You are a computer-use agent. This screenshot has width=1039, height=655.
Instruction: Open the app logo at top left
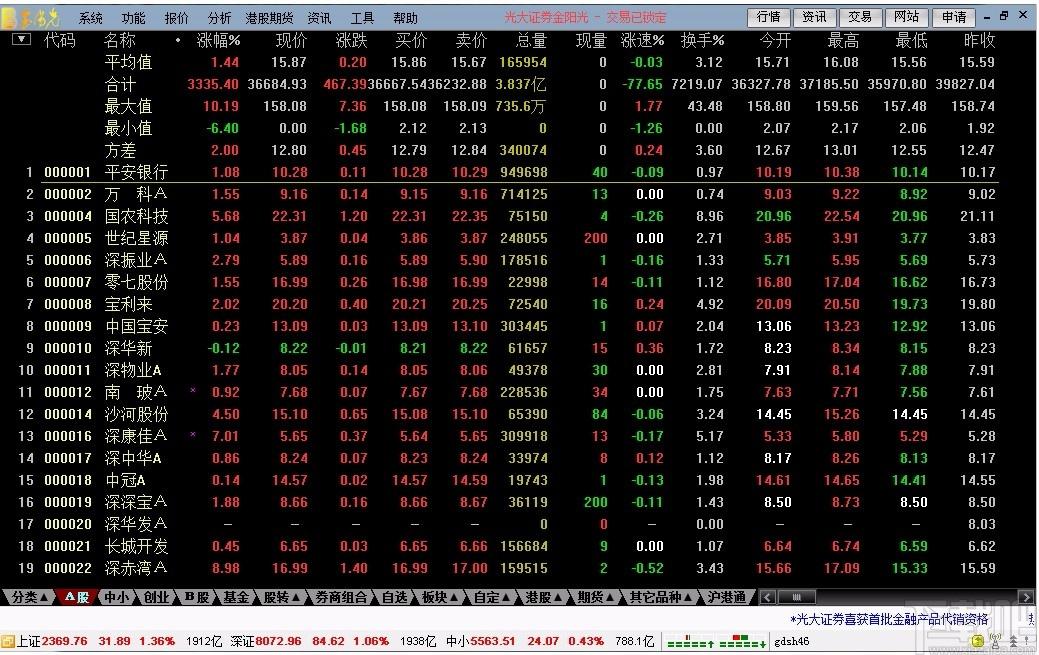(30, 17)
